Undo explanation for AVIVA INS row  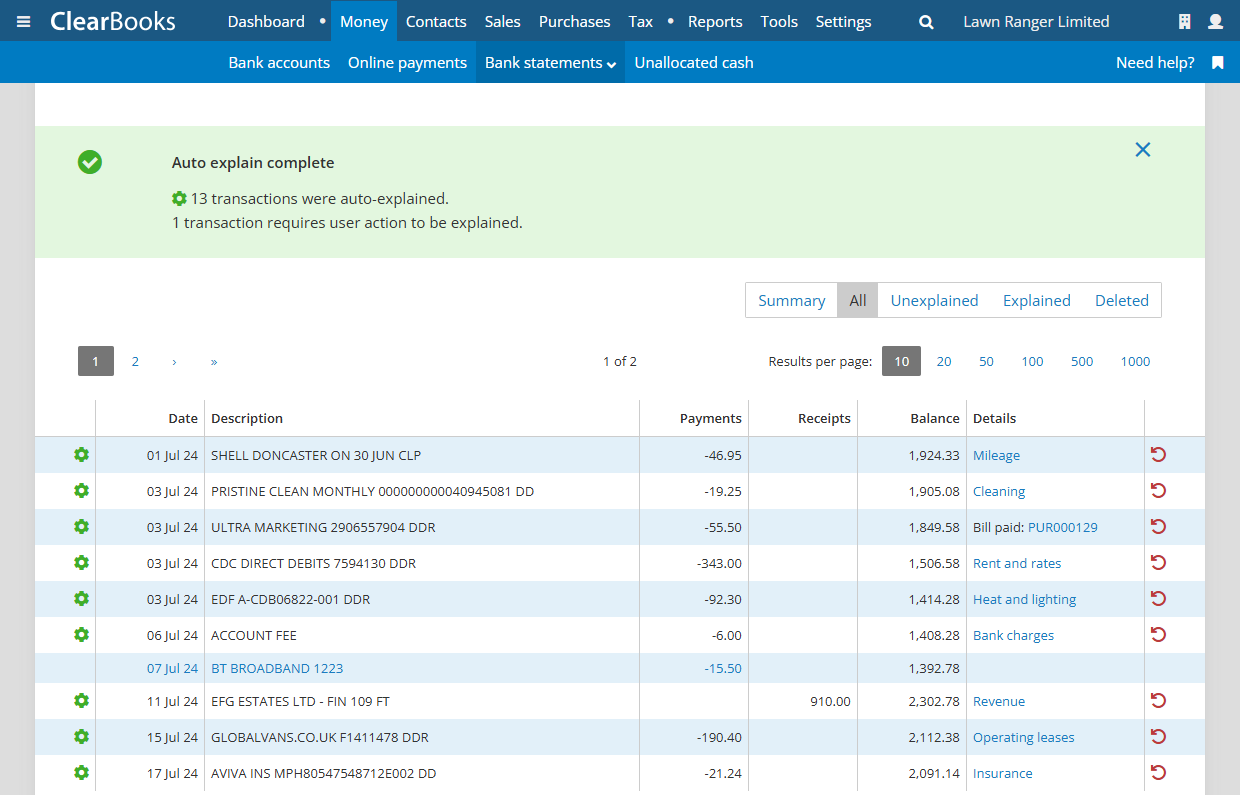click(1158, 773)
